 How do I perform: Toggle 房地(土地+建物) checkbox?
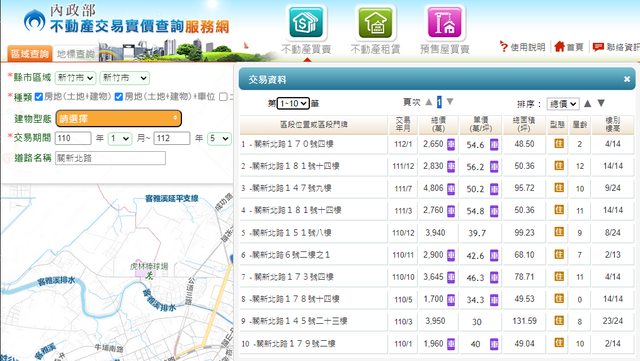coord(39,97)
